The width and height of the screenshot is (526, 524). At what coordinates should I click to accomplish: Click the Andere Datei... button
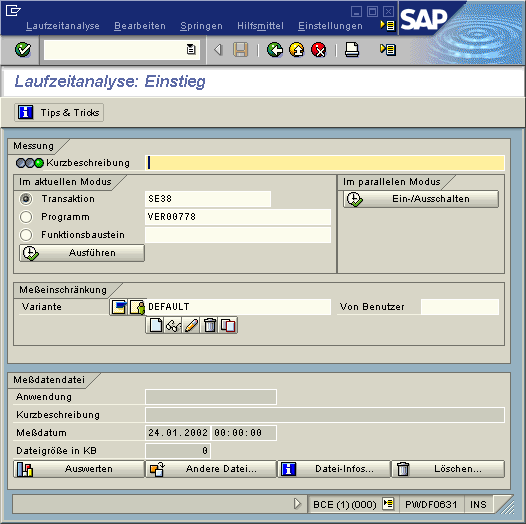pyautogui.click(x=211, y=469)
